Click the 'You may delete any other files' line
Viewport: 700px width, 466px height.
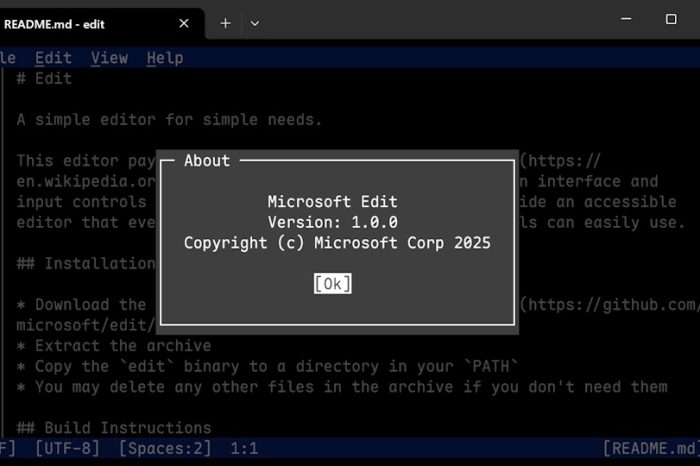pyautogui.click(x=342, y=387)
